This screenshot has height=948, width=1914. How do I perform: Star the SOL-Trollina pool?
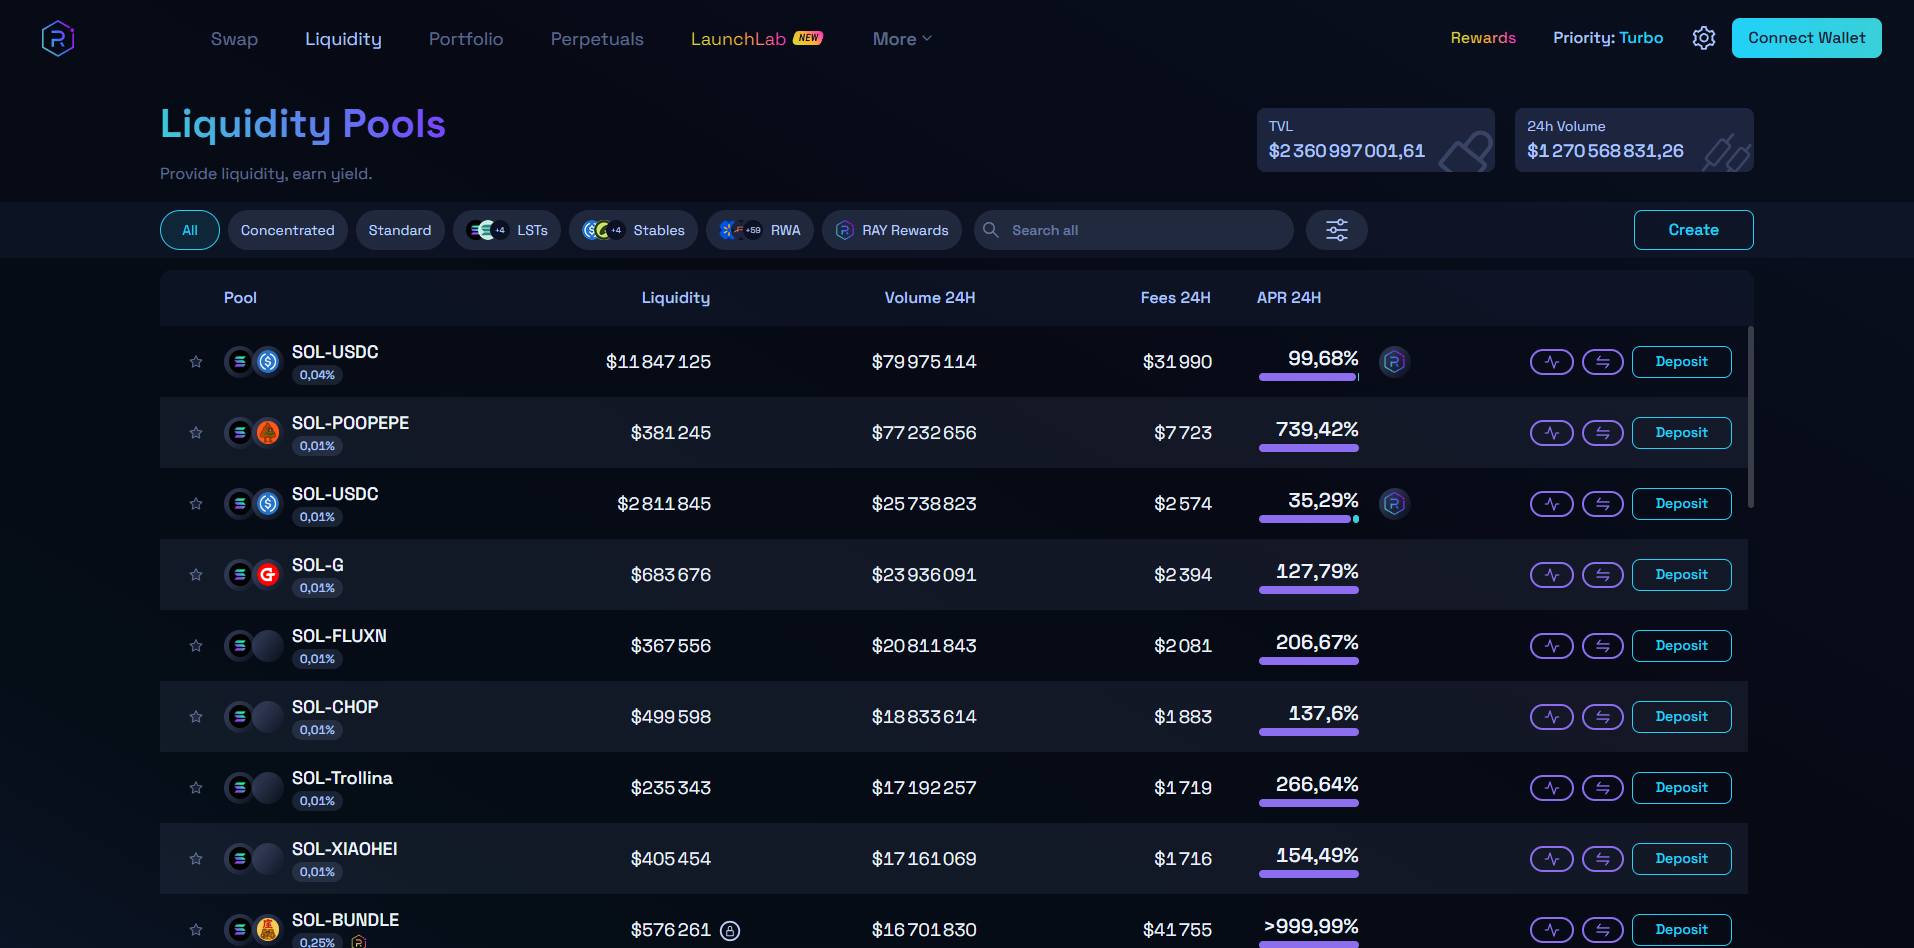coord(196,788)
